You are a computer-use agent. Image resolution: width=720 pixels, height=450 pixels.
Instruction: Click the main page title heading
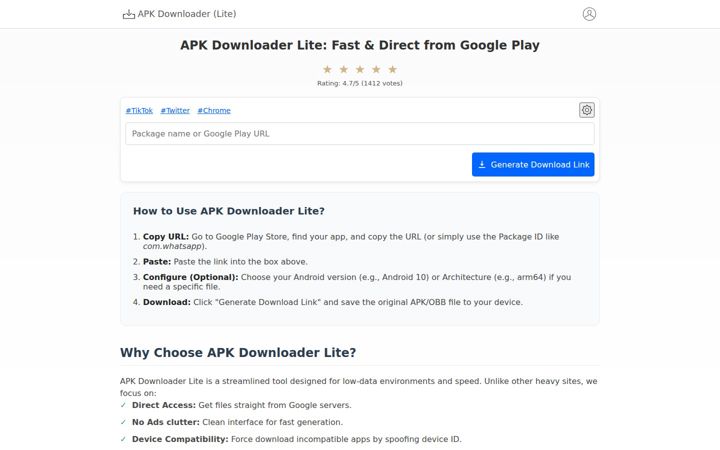360,45
